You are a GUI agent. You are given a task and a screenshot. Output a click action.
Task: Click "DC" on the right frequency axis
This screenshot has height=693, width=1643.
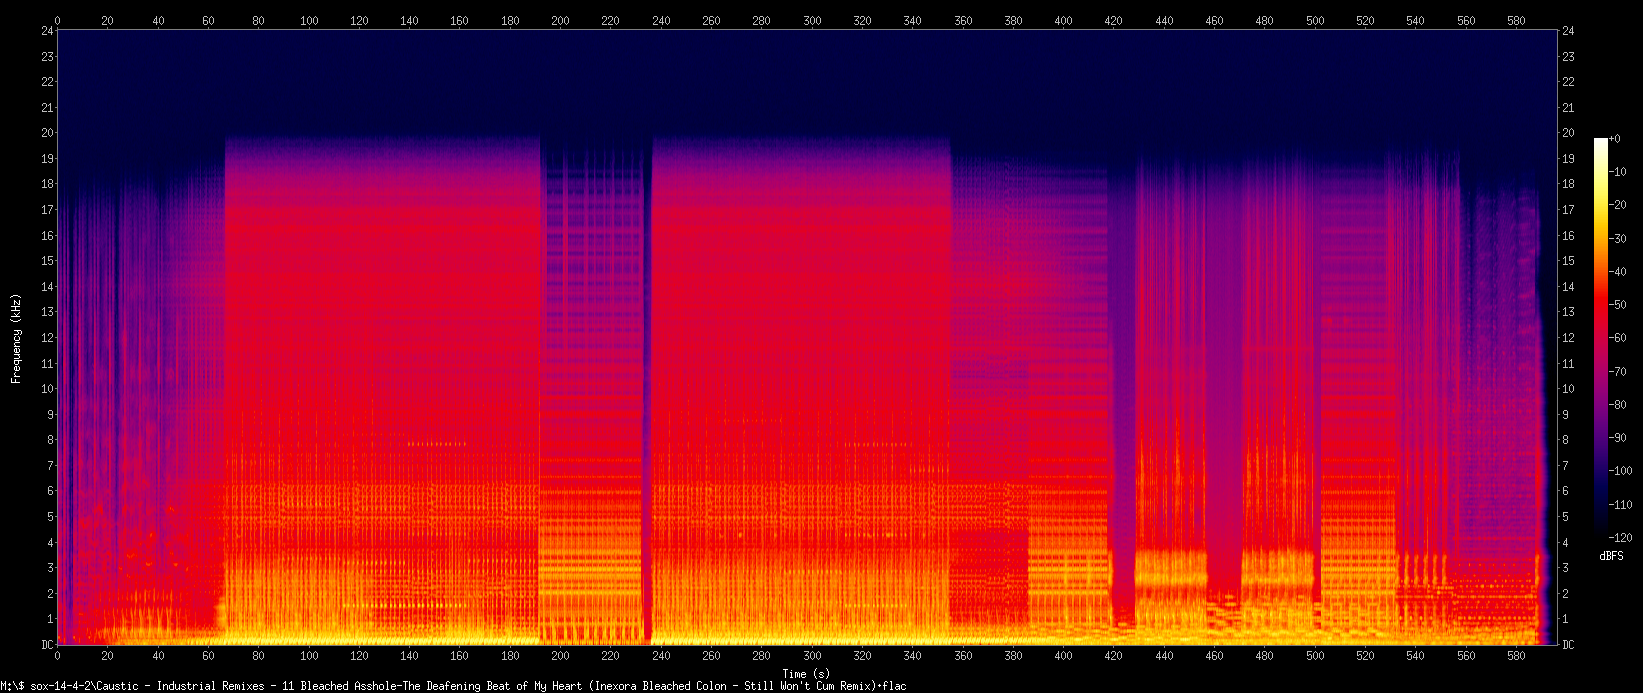click(1568, 645)
